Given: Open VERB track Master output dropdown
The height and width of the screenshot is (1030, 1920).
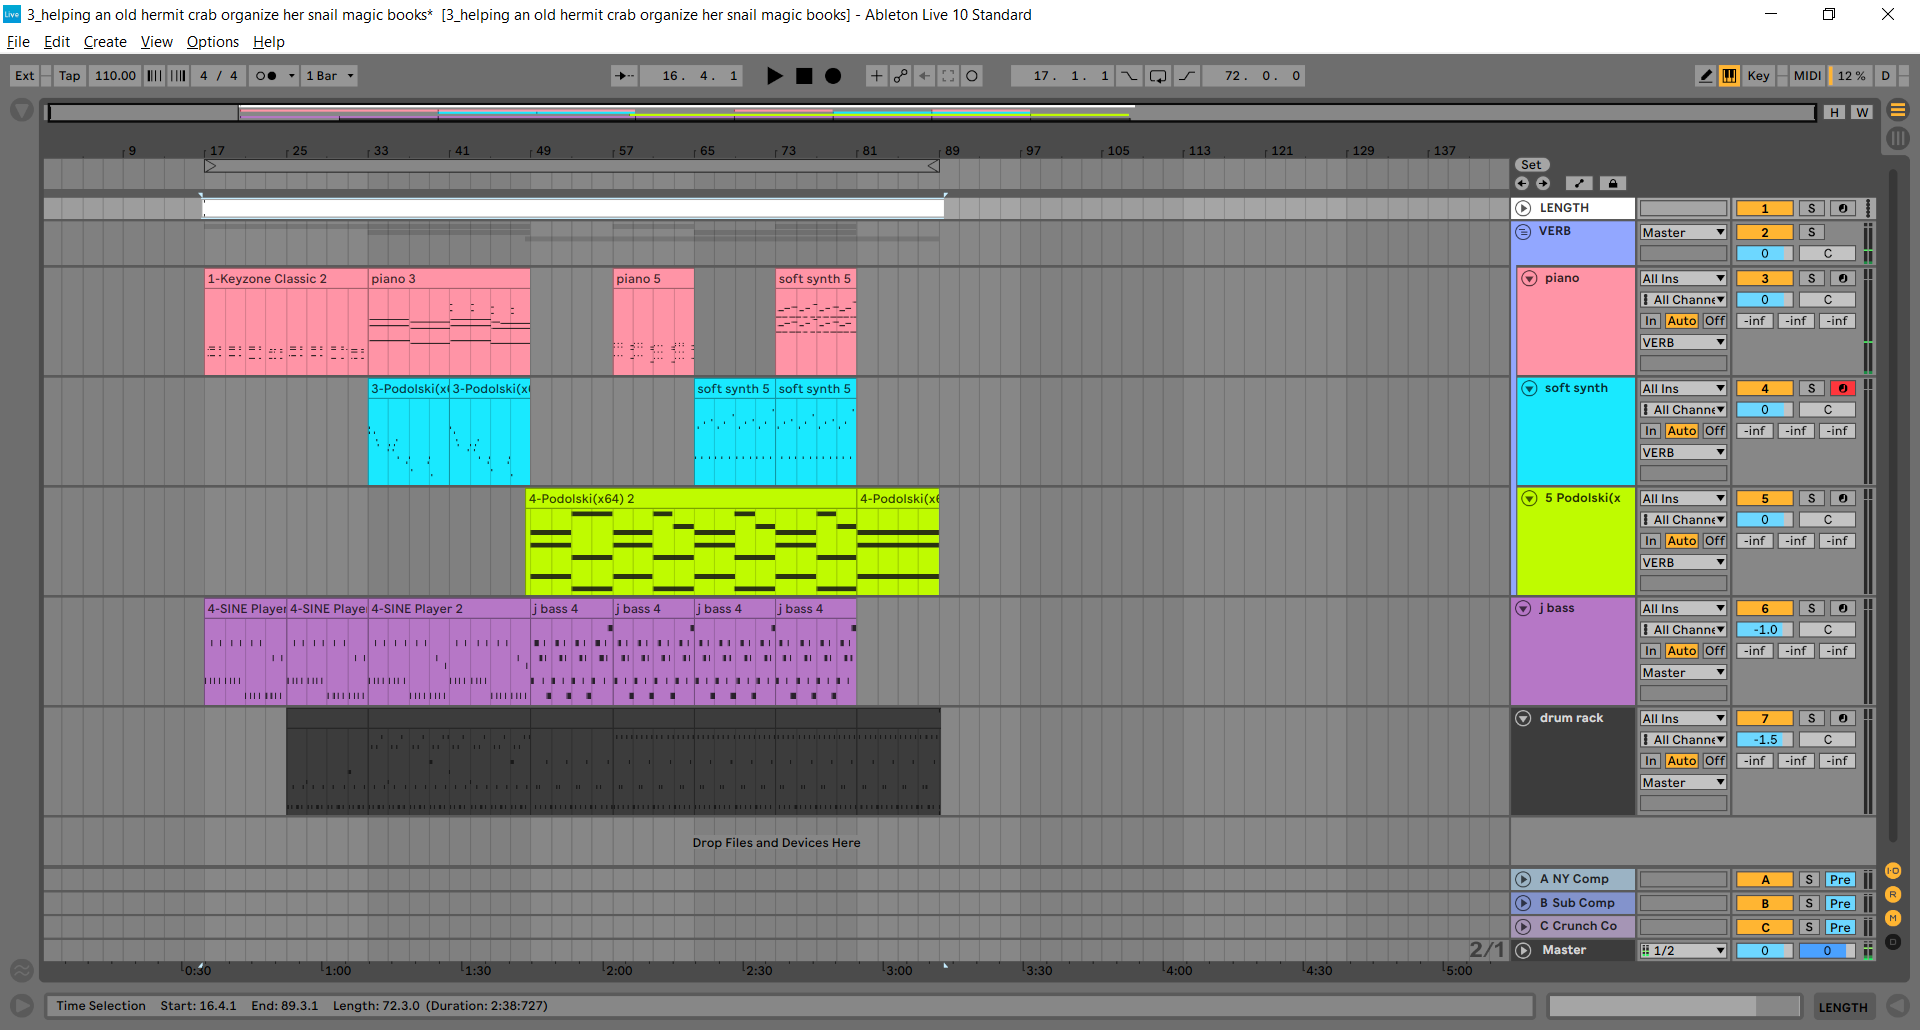Looking at the screenshot, I should point(1683,233).
